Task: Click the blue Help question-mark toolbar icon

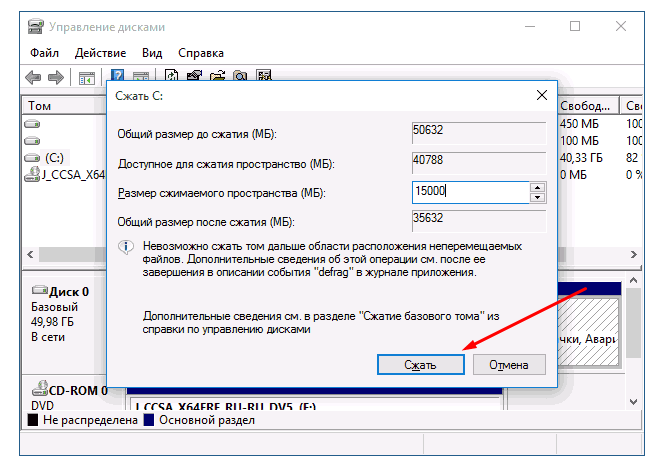Action: tap(118, 75)
